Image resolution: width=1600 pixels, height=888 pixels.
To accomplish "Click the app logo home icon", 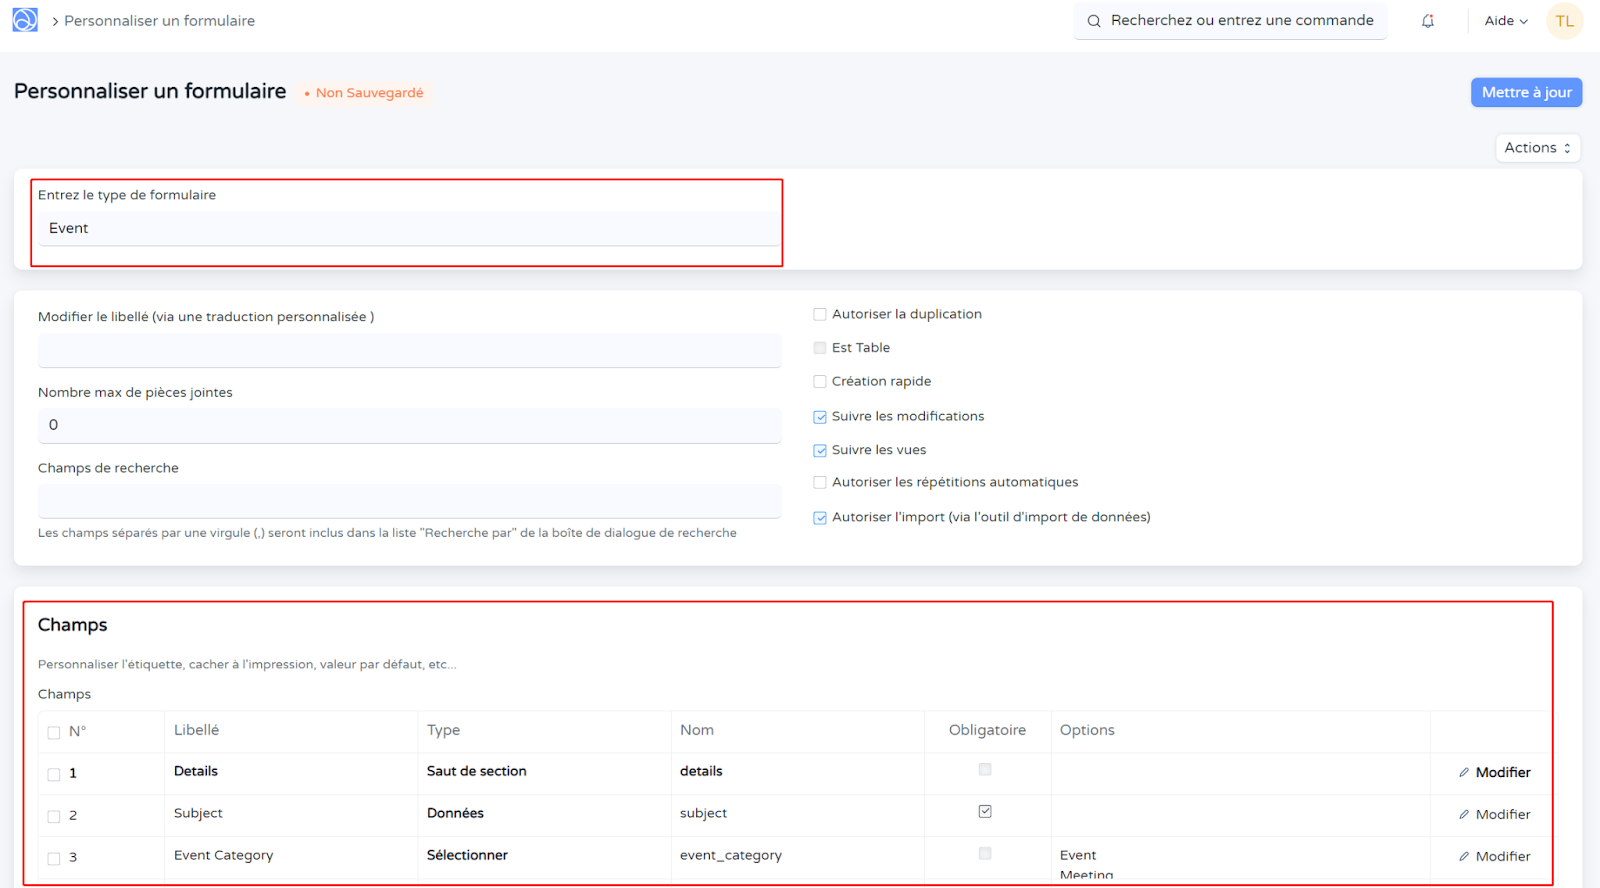I will click(25, 20).
